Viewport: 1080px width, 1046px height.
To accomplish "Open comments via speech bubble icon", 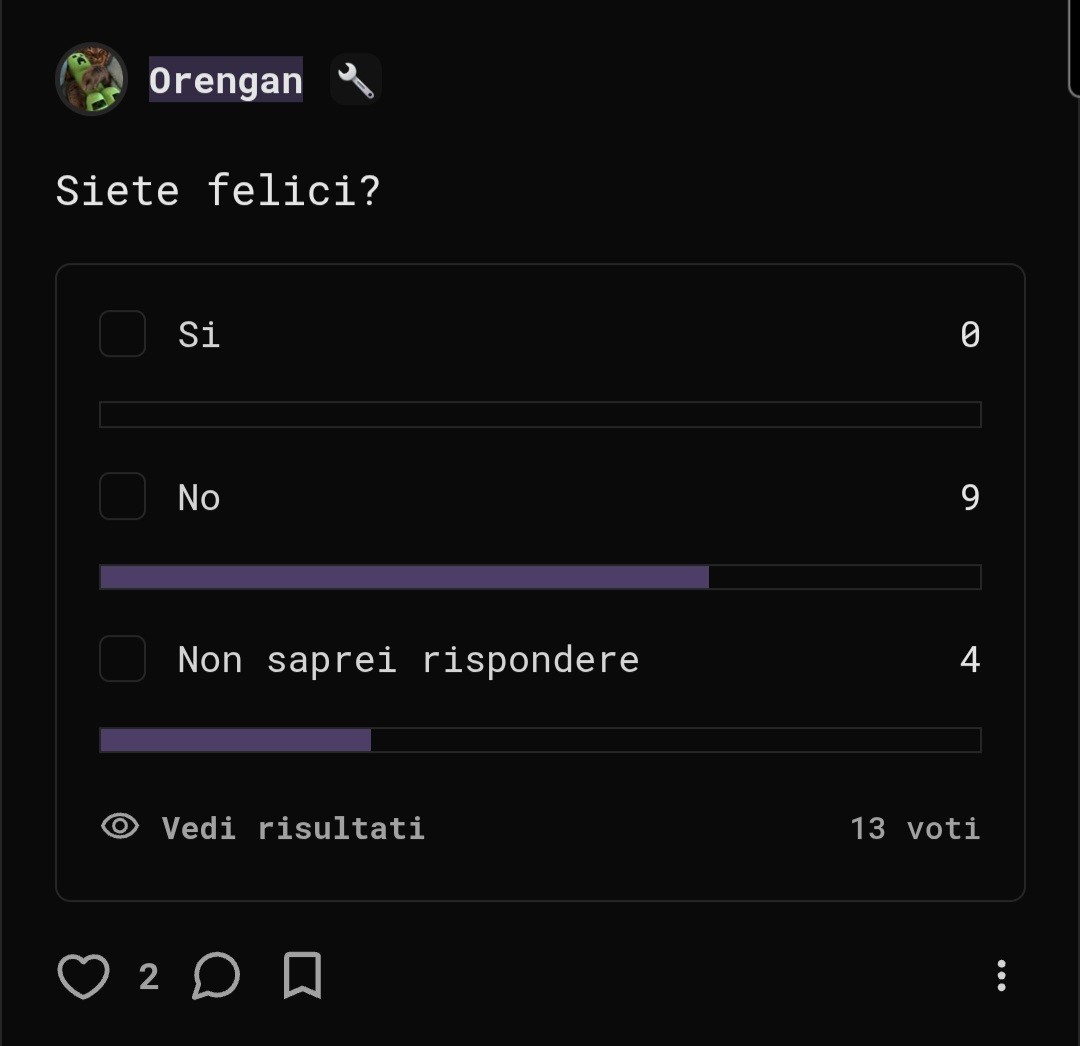I will click(x=216, y=976).
